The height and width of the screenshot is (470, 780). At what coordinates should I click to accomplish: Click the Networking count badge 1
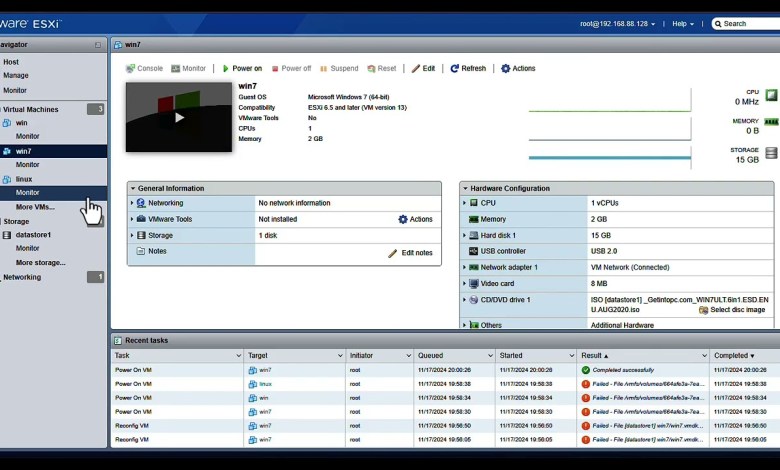tap(96, 277)
